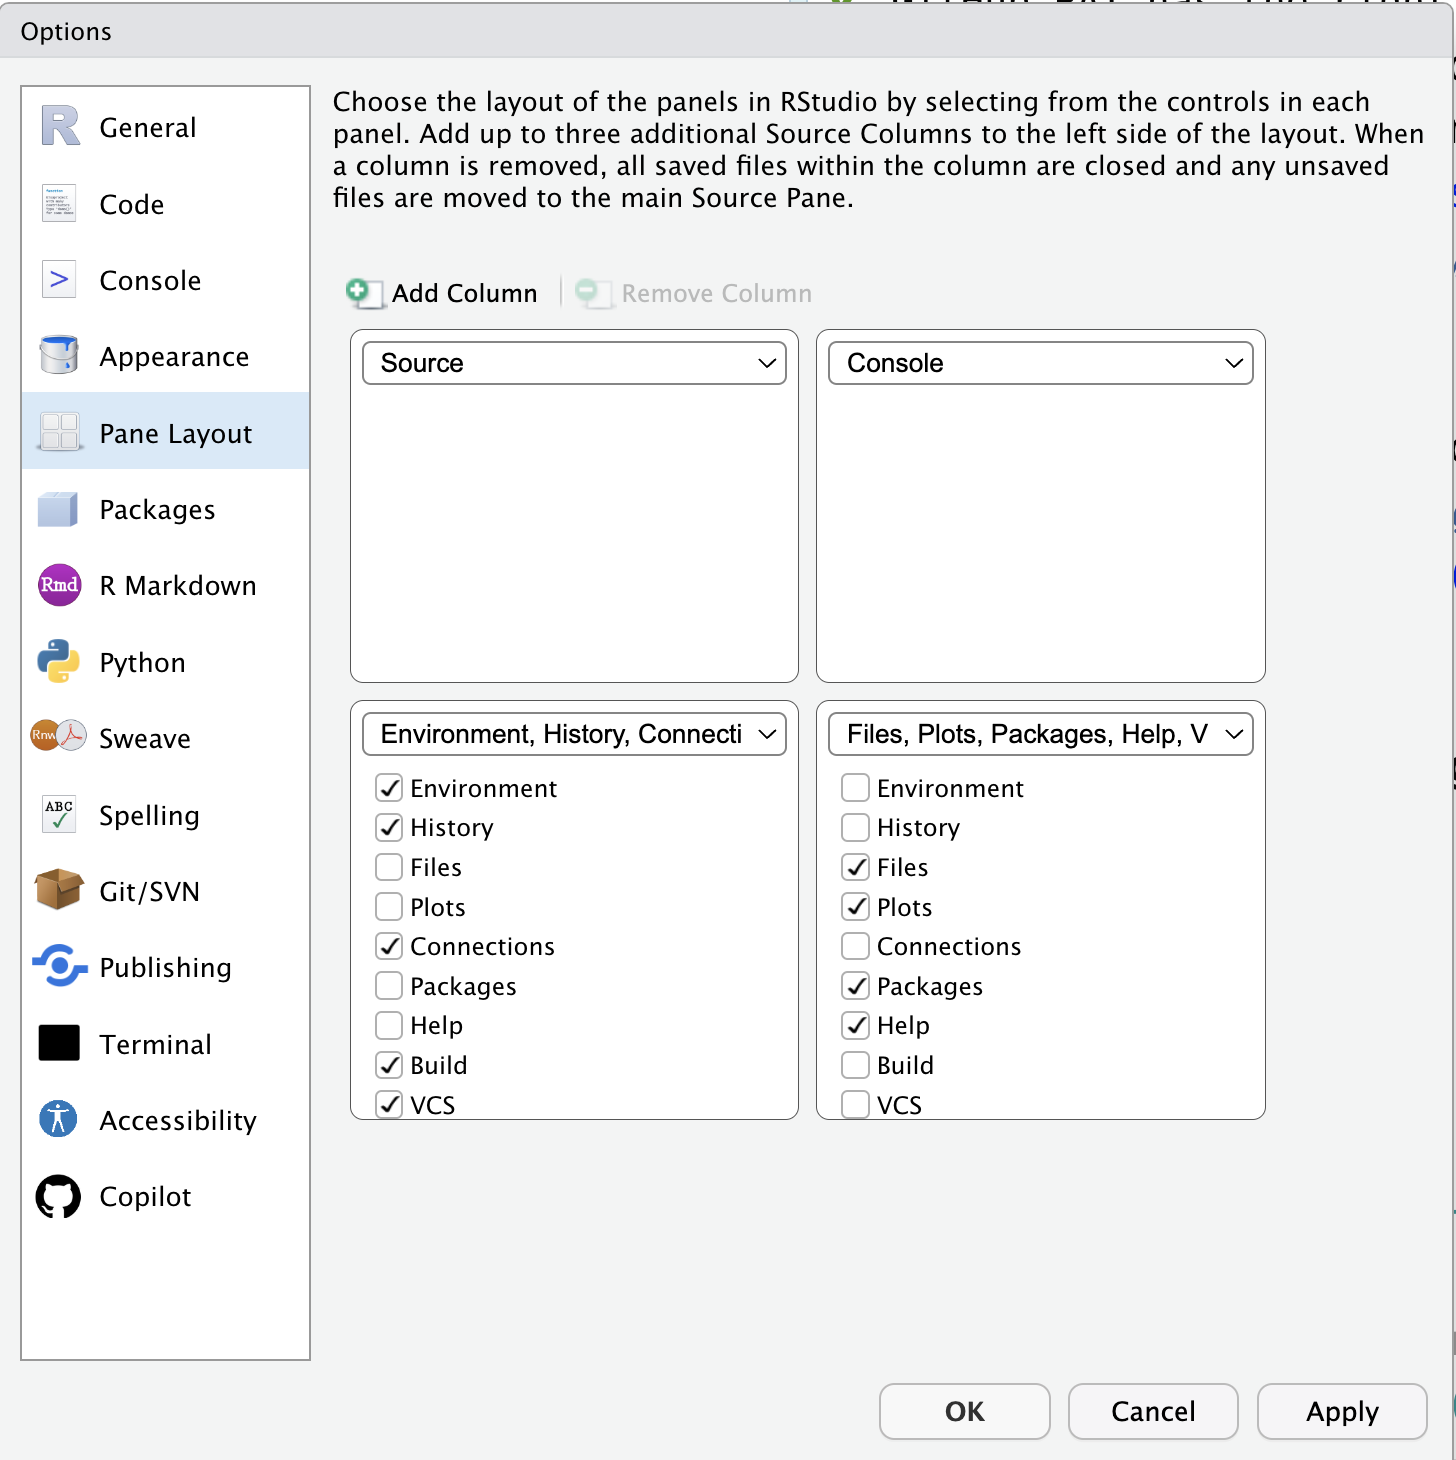
Task: Expand the Console pane dropdown
Action: tap(1040, 363)
